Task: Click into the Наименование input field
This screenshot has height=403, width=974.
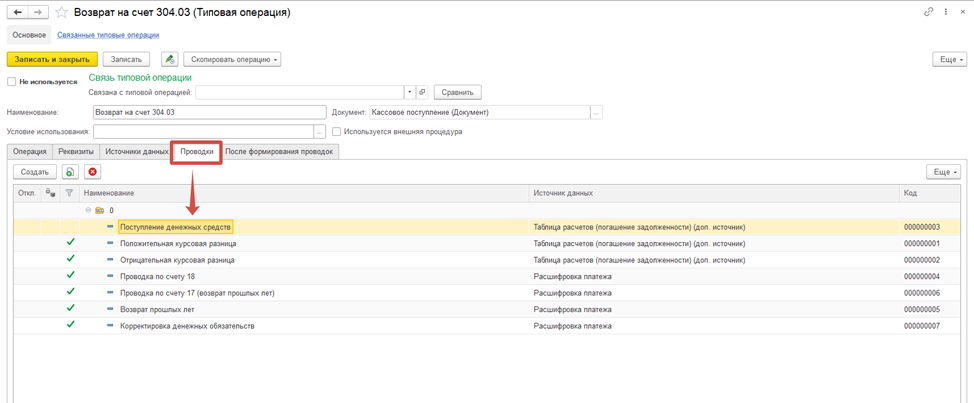Action: point(209,112)
